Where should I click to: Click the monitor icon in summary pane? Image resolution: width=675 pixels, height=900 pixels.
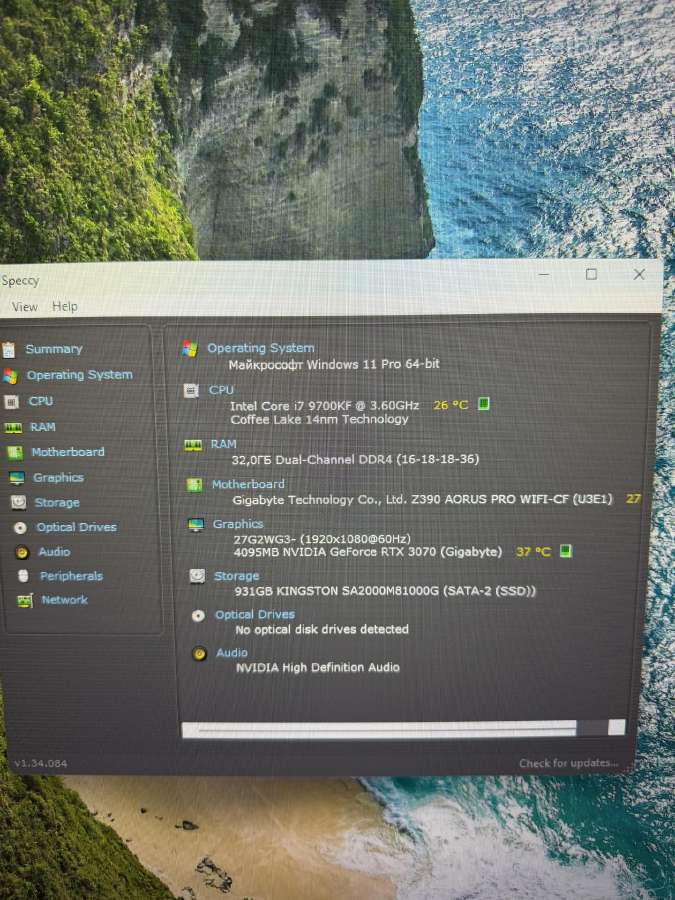click(x=196, y=525)
